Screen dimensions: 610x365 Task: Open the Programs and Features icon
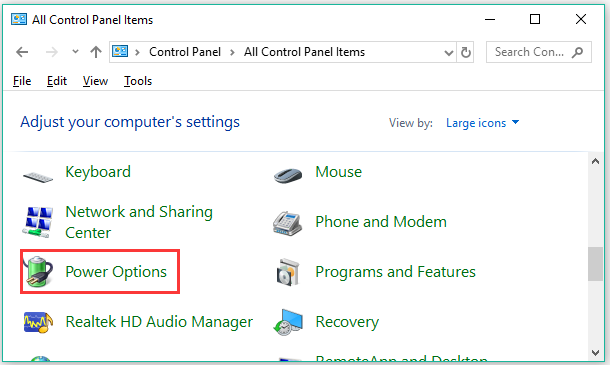click(288, 272)
